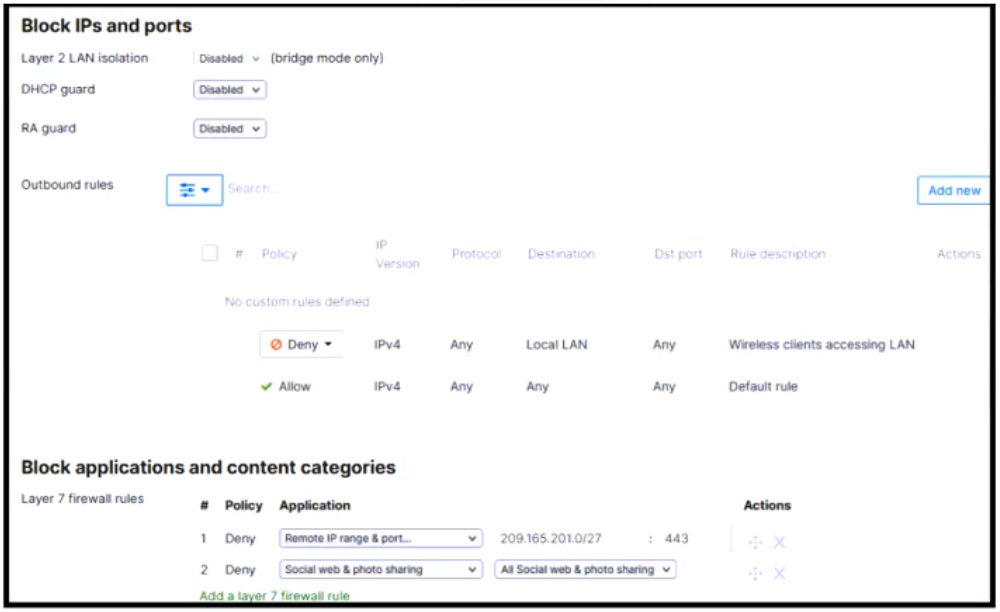This screenshot has width=1000, height=612.
Task: Expand Social web & photo sharing application dropdown
Action: point(381,570)
